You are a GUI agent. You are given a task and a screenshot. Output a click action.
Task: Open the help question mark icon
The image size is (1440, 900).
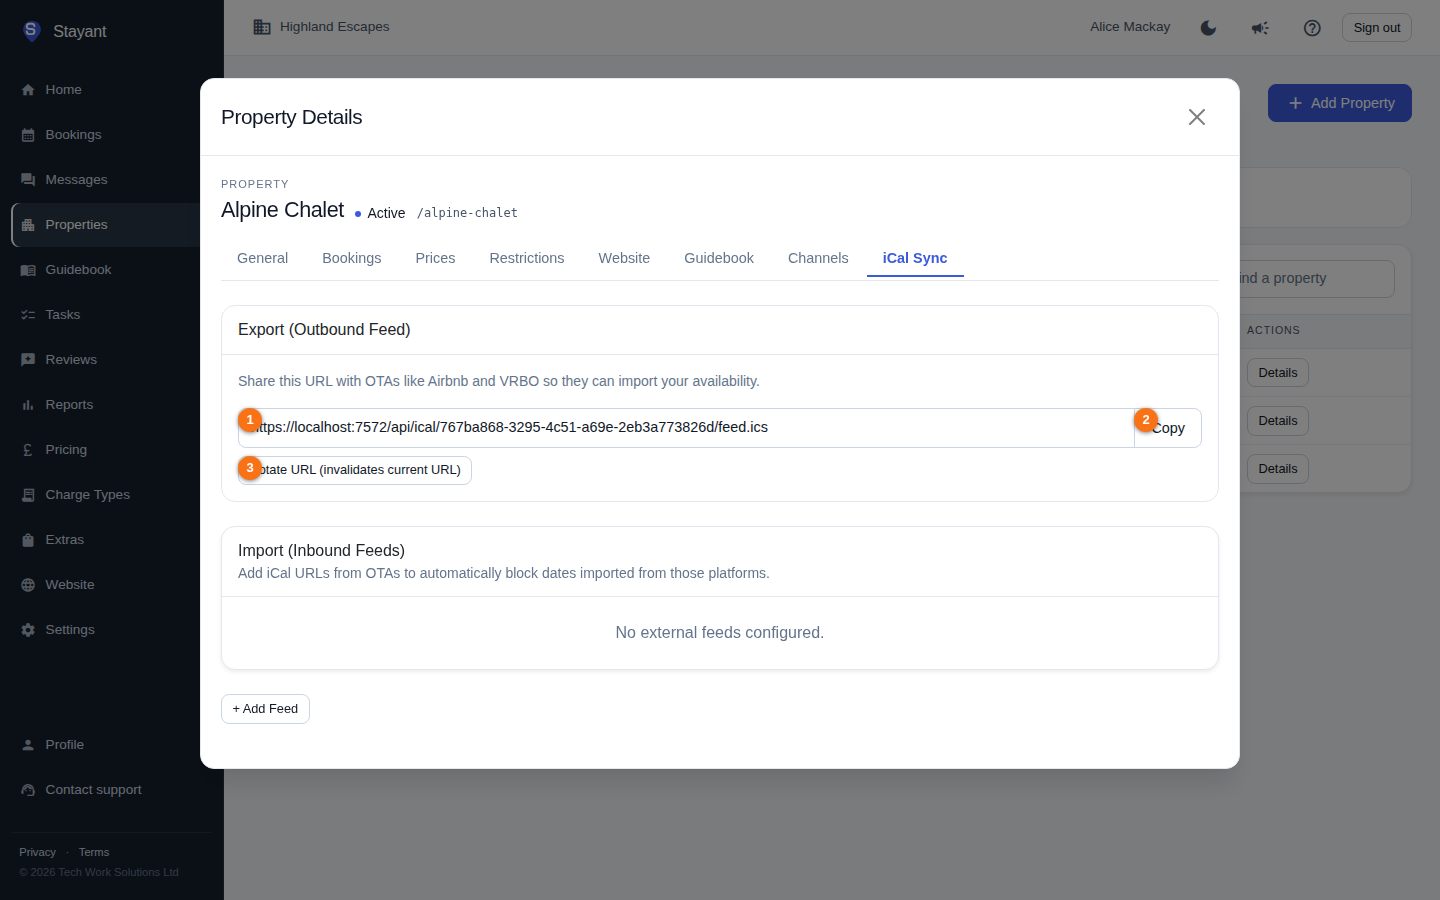[x=1312, y=28]
